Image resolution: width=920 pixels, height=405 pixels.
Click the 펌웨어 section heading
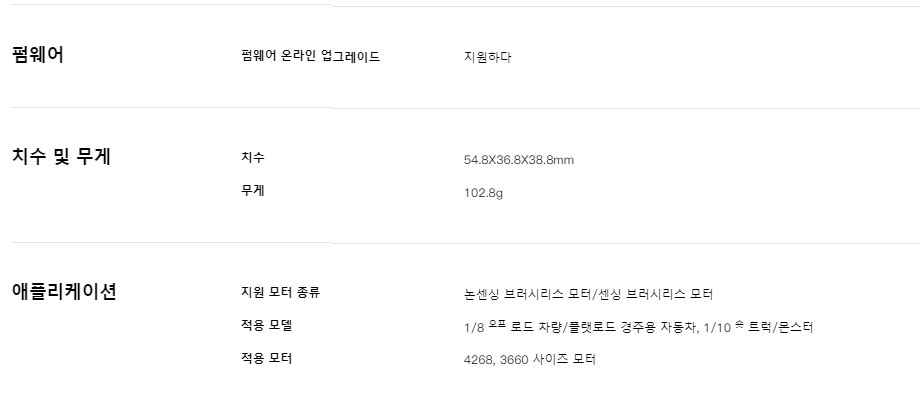[37, 56]
